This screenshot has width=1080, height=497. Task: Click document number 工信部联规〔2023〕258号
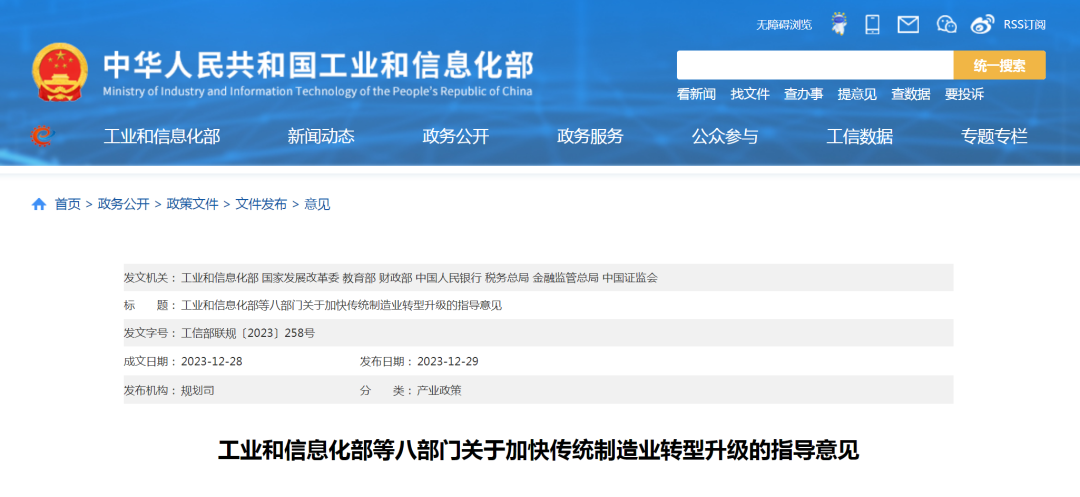[248, 333]
